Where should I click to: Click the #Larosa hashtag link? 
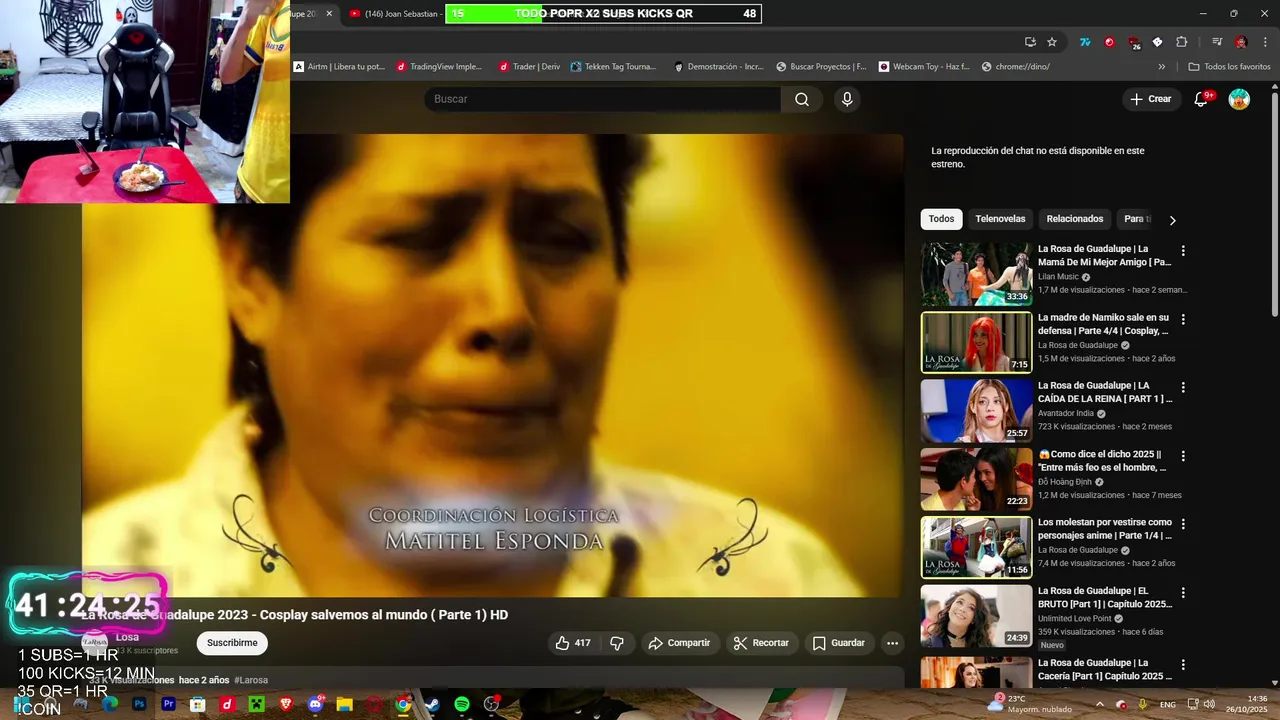click(251, 680)
